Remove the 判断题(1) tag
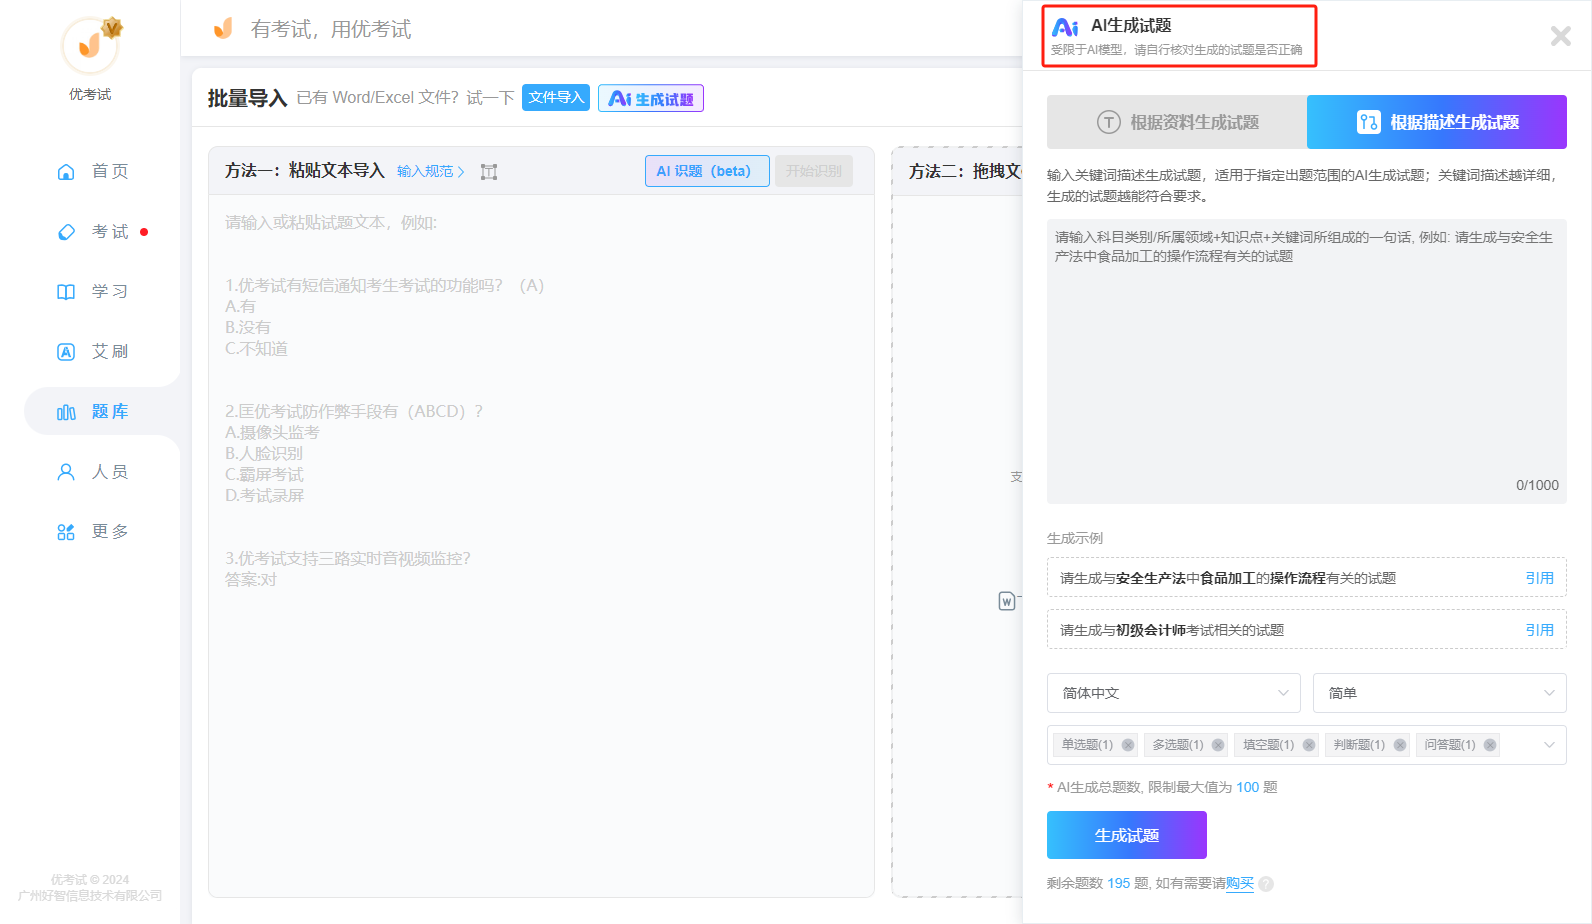Image resolution: width=1592 pixels, height=924 pixels. 1400,745
